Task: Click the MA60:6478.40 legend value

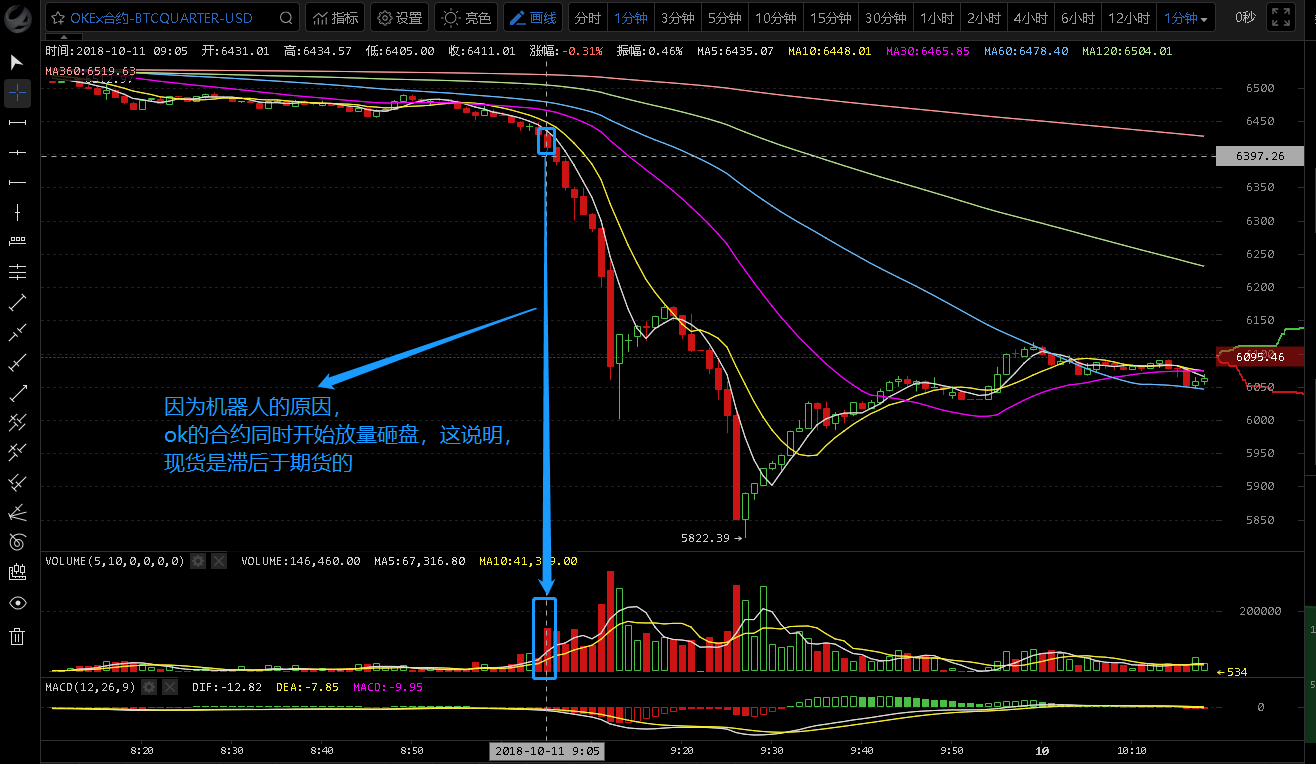Action: [x=1026, y=50]
